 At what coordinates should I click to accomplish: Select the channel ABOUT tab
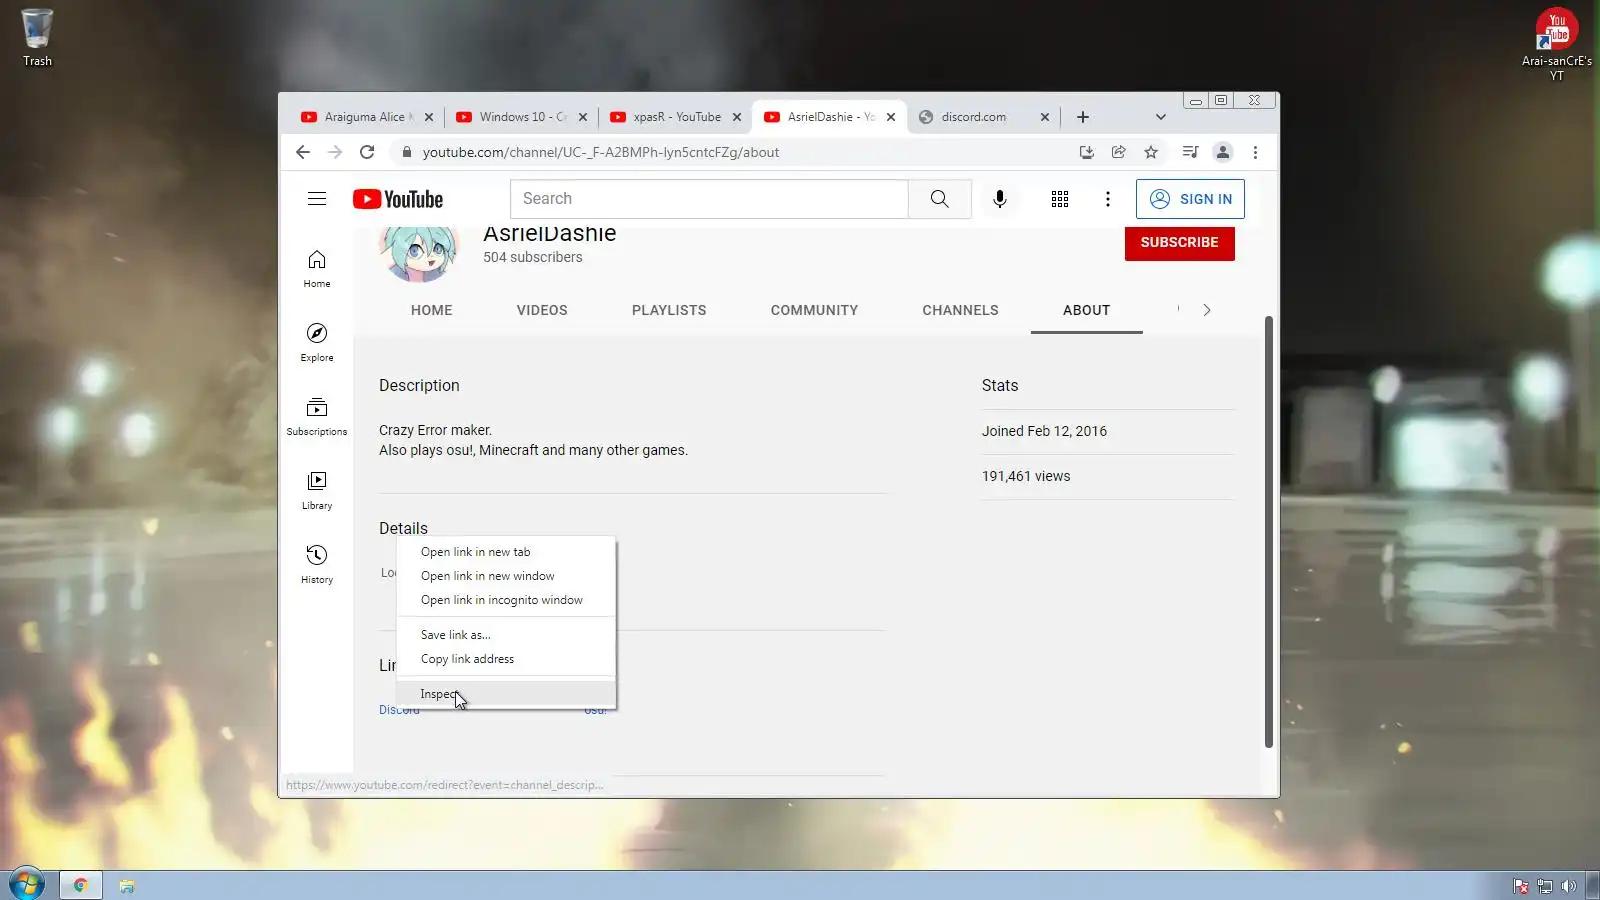pyautogui.click(x=1086, y=310)
